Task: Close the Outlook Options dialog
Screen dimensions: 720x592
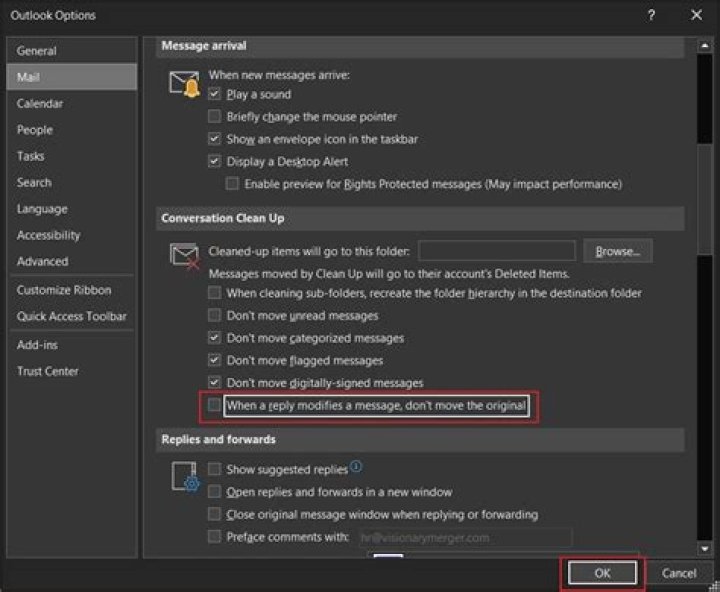Action: coord(697,15)
